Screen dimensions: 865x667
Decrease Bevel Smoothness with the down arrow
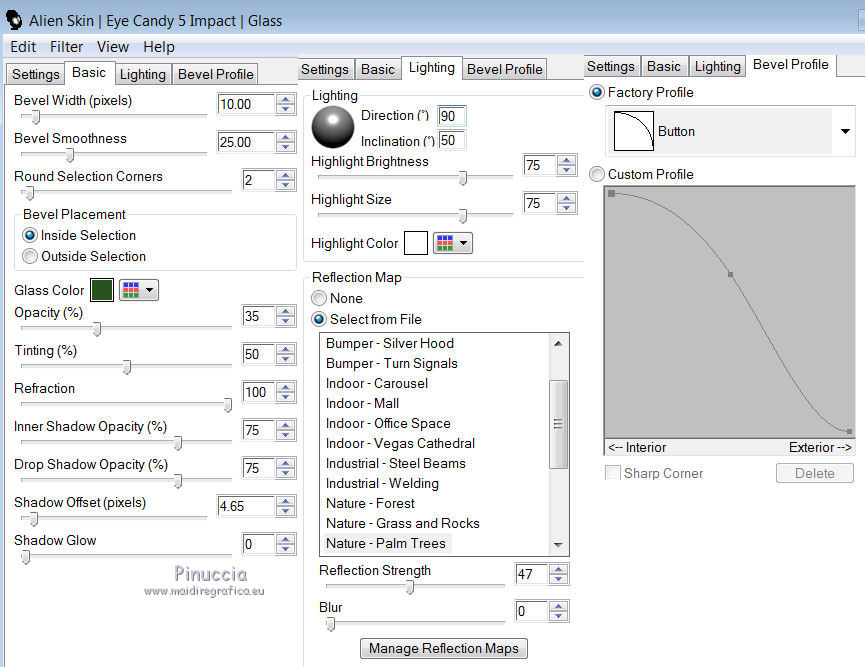(285, 147)
